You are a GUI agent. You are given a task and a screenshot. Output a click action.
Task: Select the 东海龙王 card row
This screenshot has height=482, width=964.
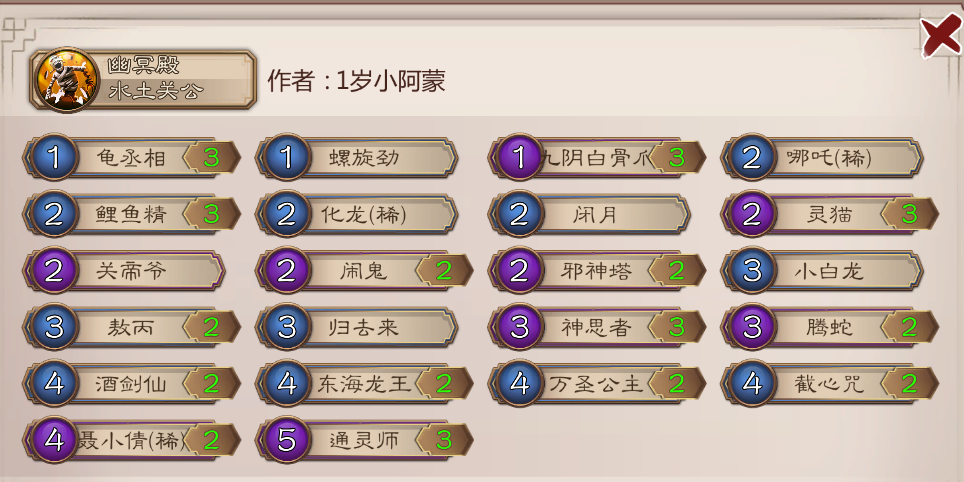click(363, 383)
